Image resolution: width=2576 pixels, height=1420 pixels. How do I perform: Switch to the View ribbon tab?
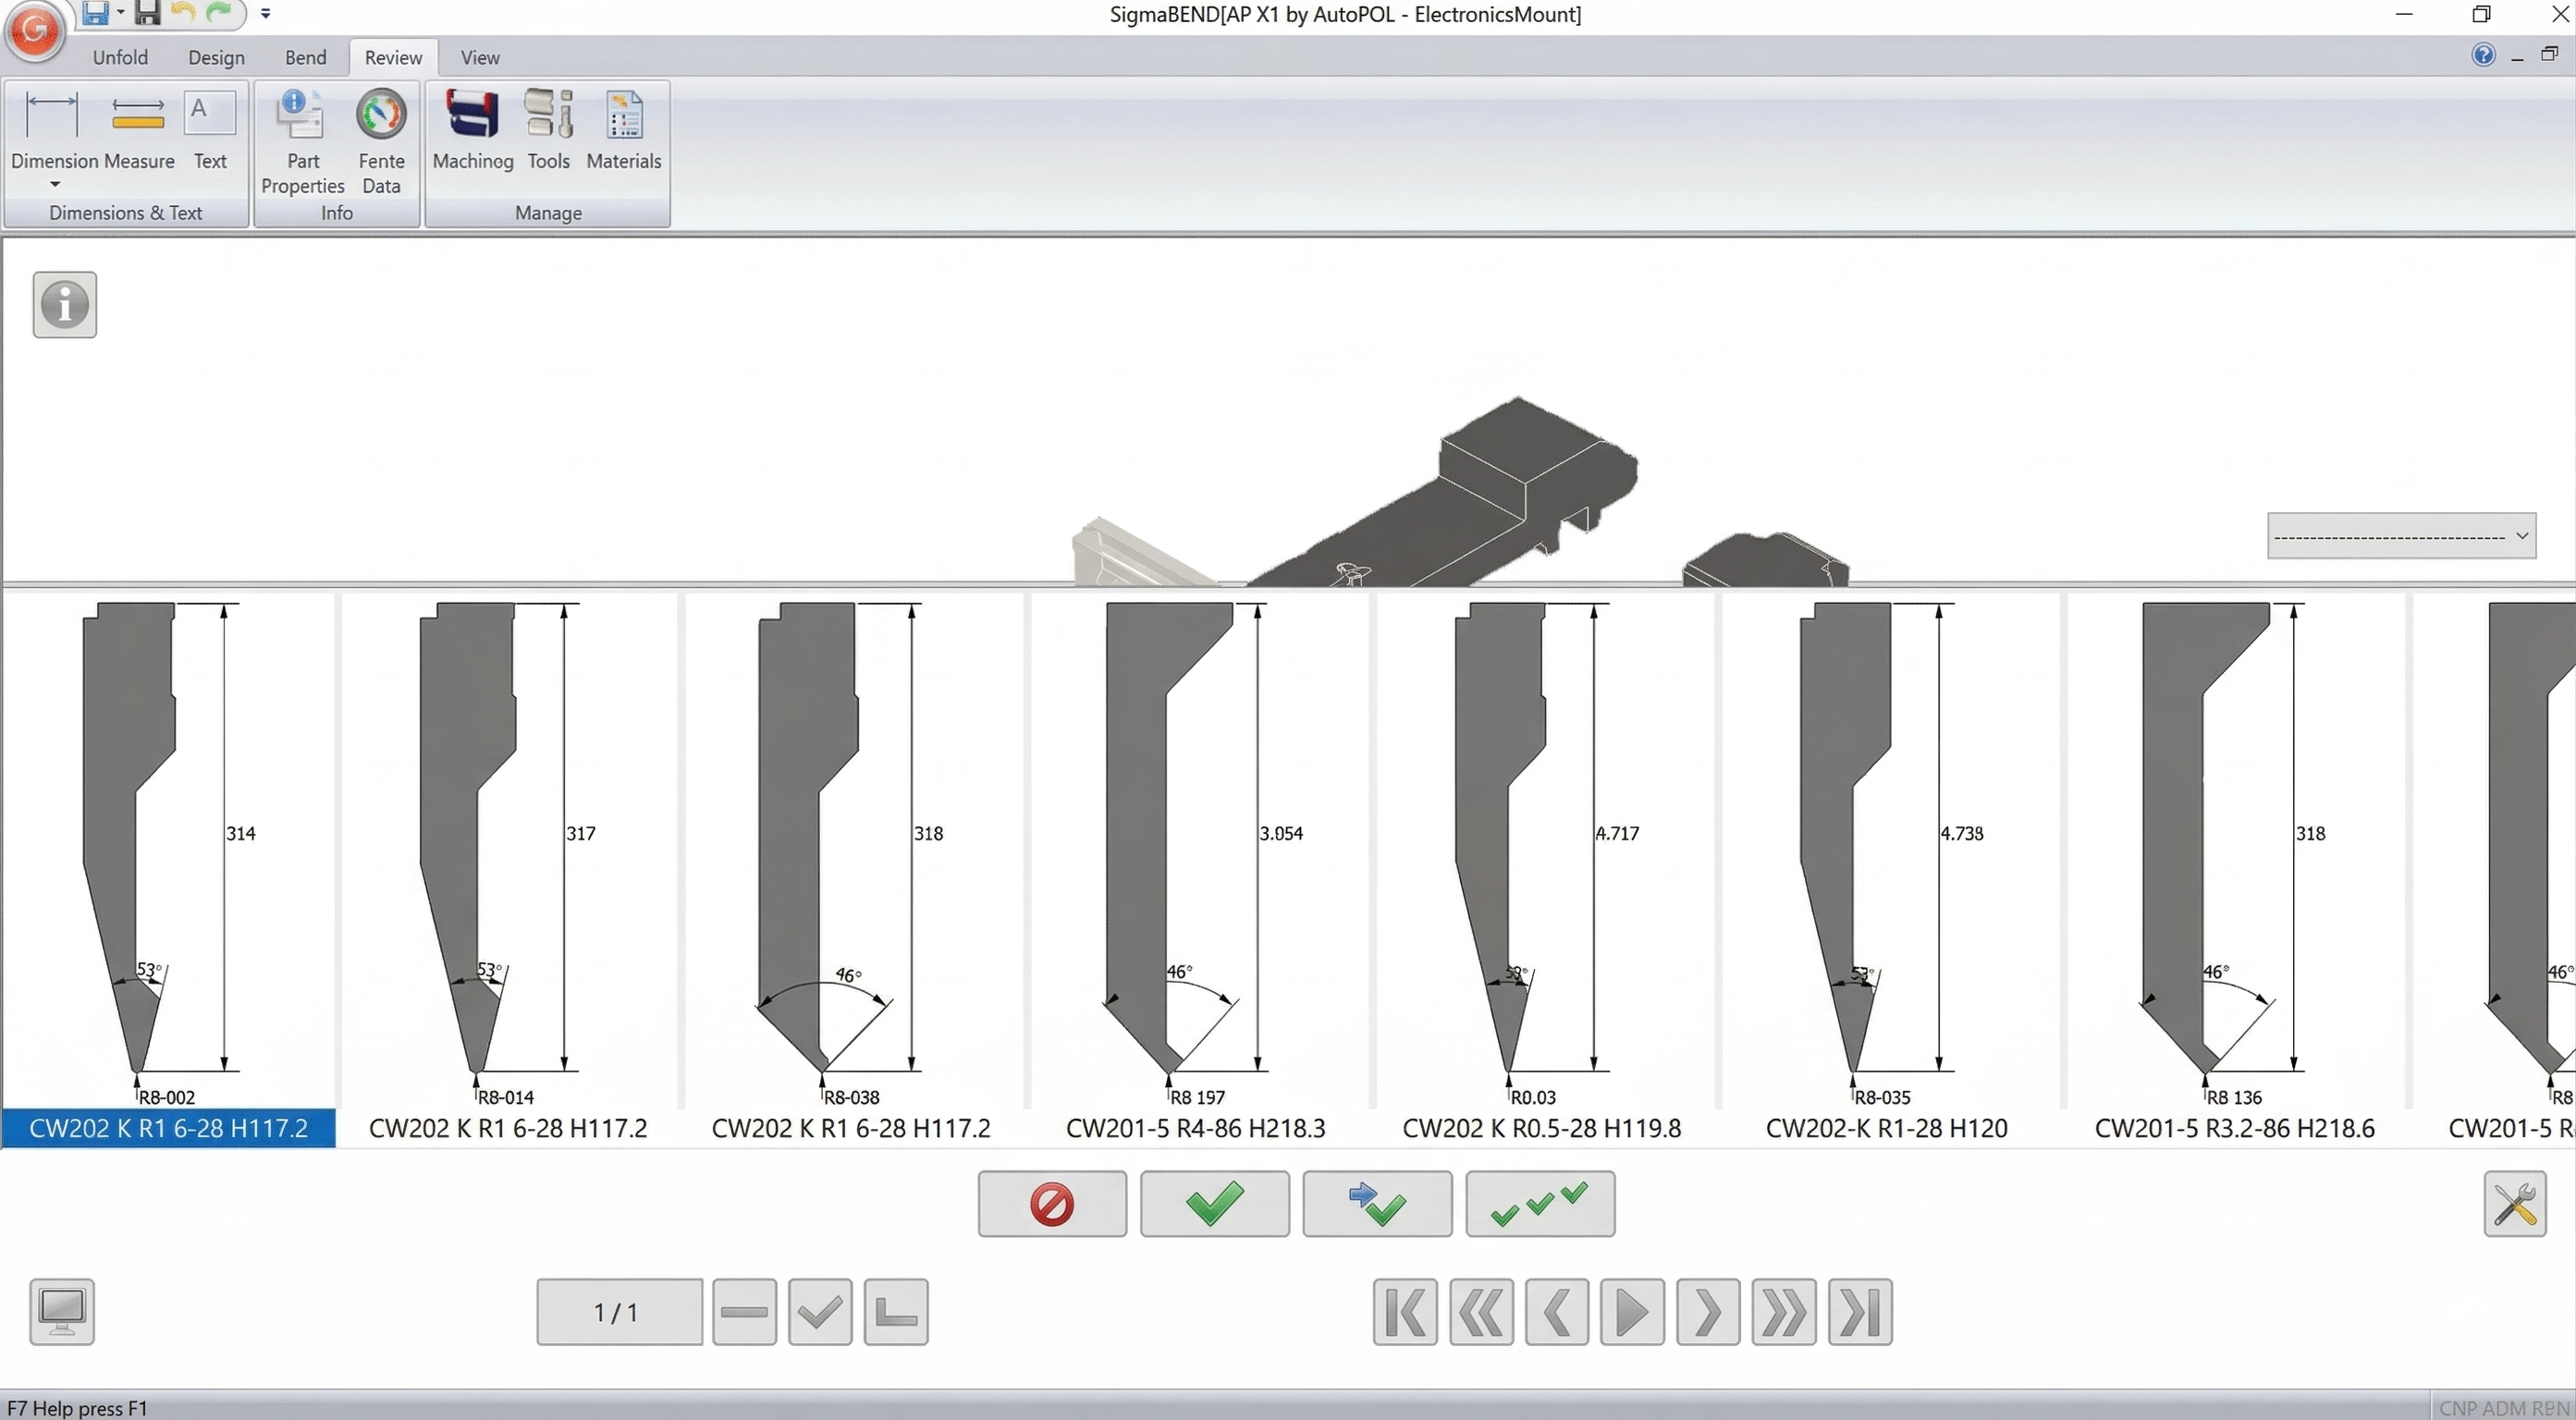pyautogui.click(x=480, y=57)
